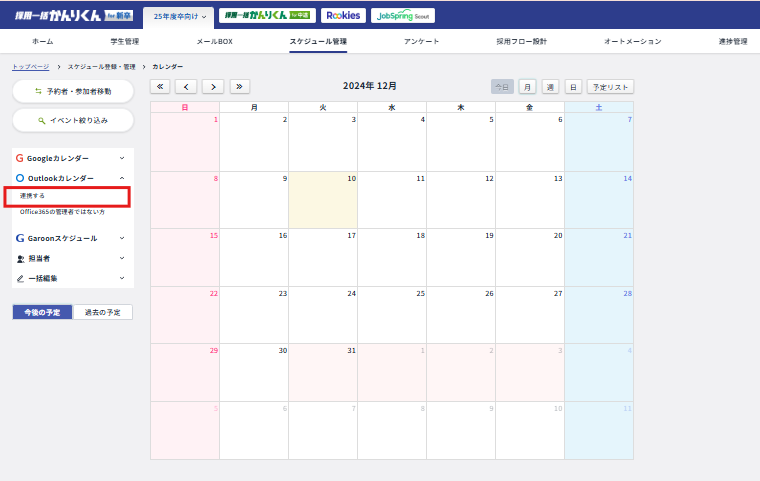Switch calendar to 月 month view
Image resolution: width=760 pixels, height=481 pixels.
[527, 87]
